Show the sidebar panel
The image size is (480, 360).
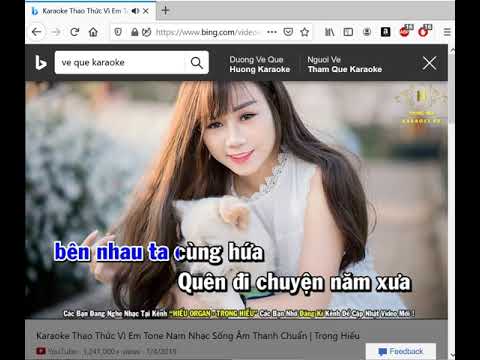coord(348,32)
